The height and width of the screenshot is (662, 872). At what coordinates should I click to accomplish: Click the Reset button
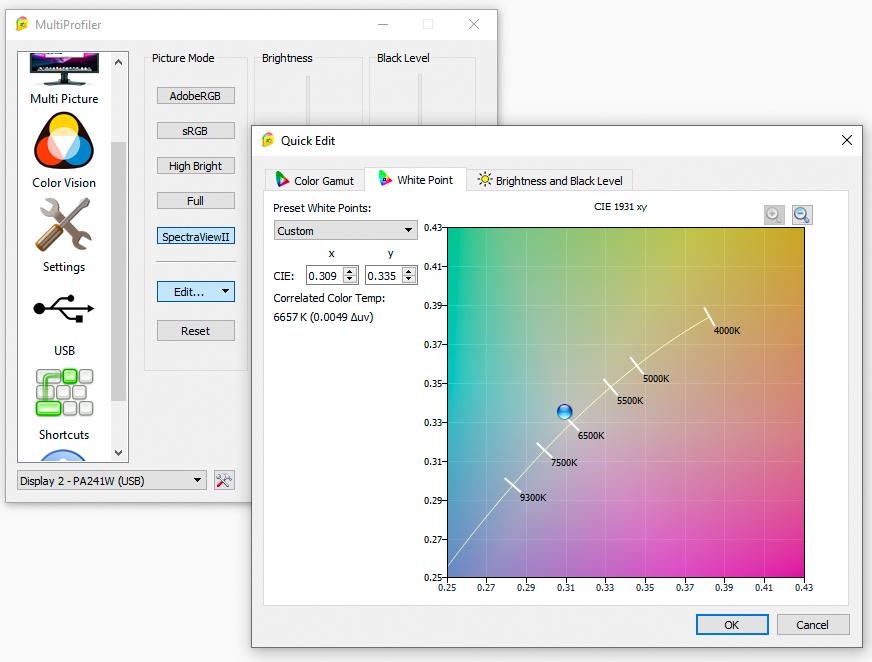point(196,331)
